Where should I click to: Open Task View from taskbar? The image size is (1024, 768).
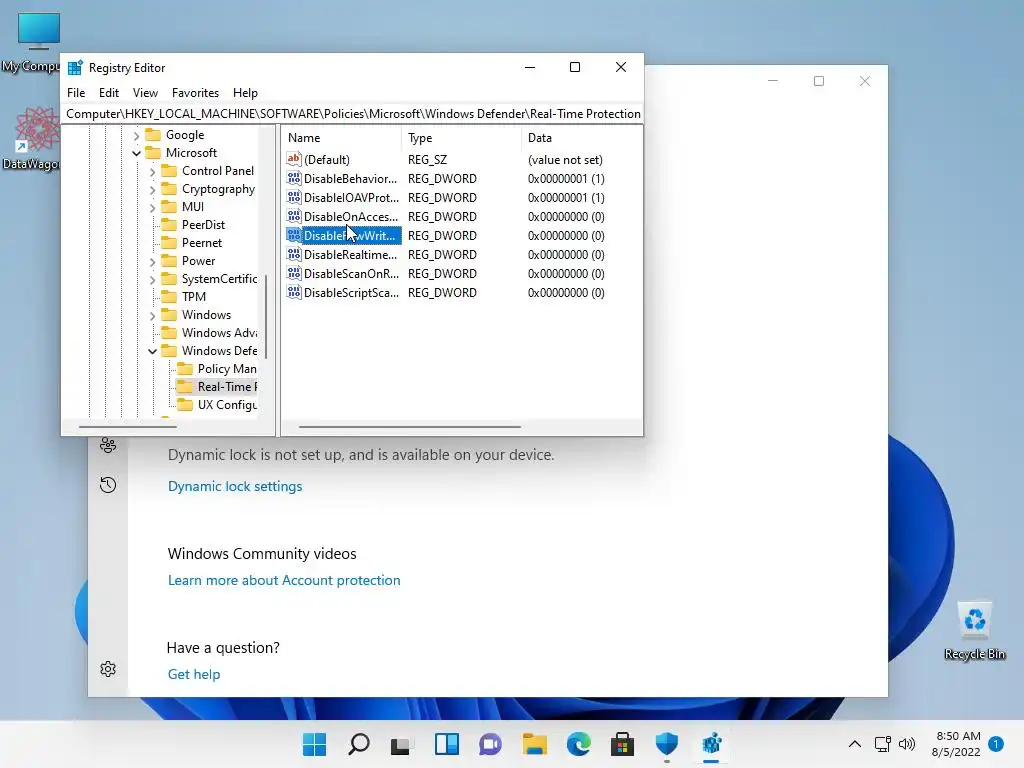[x=401, y=744]
